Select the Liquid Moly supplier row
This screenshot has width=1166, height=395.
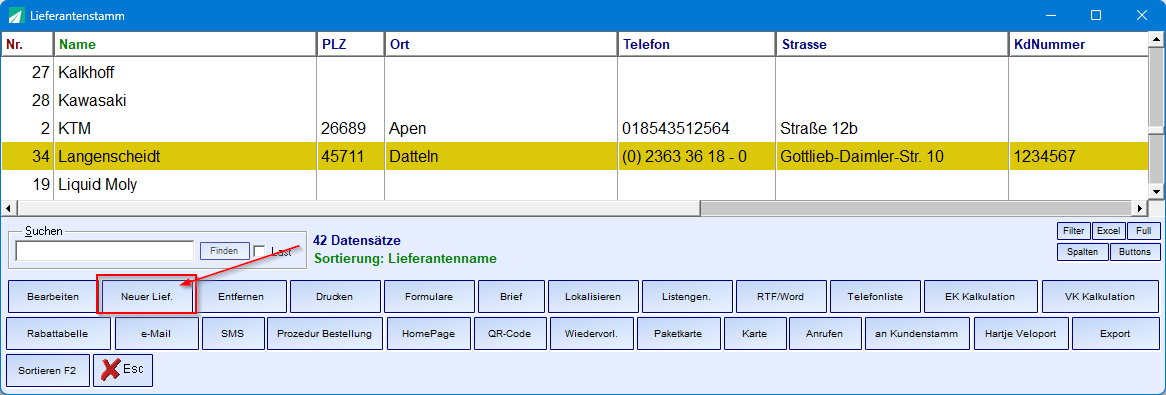pyautogui.click(x=576, y=184)
